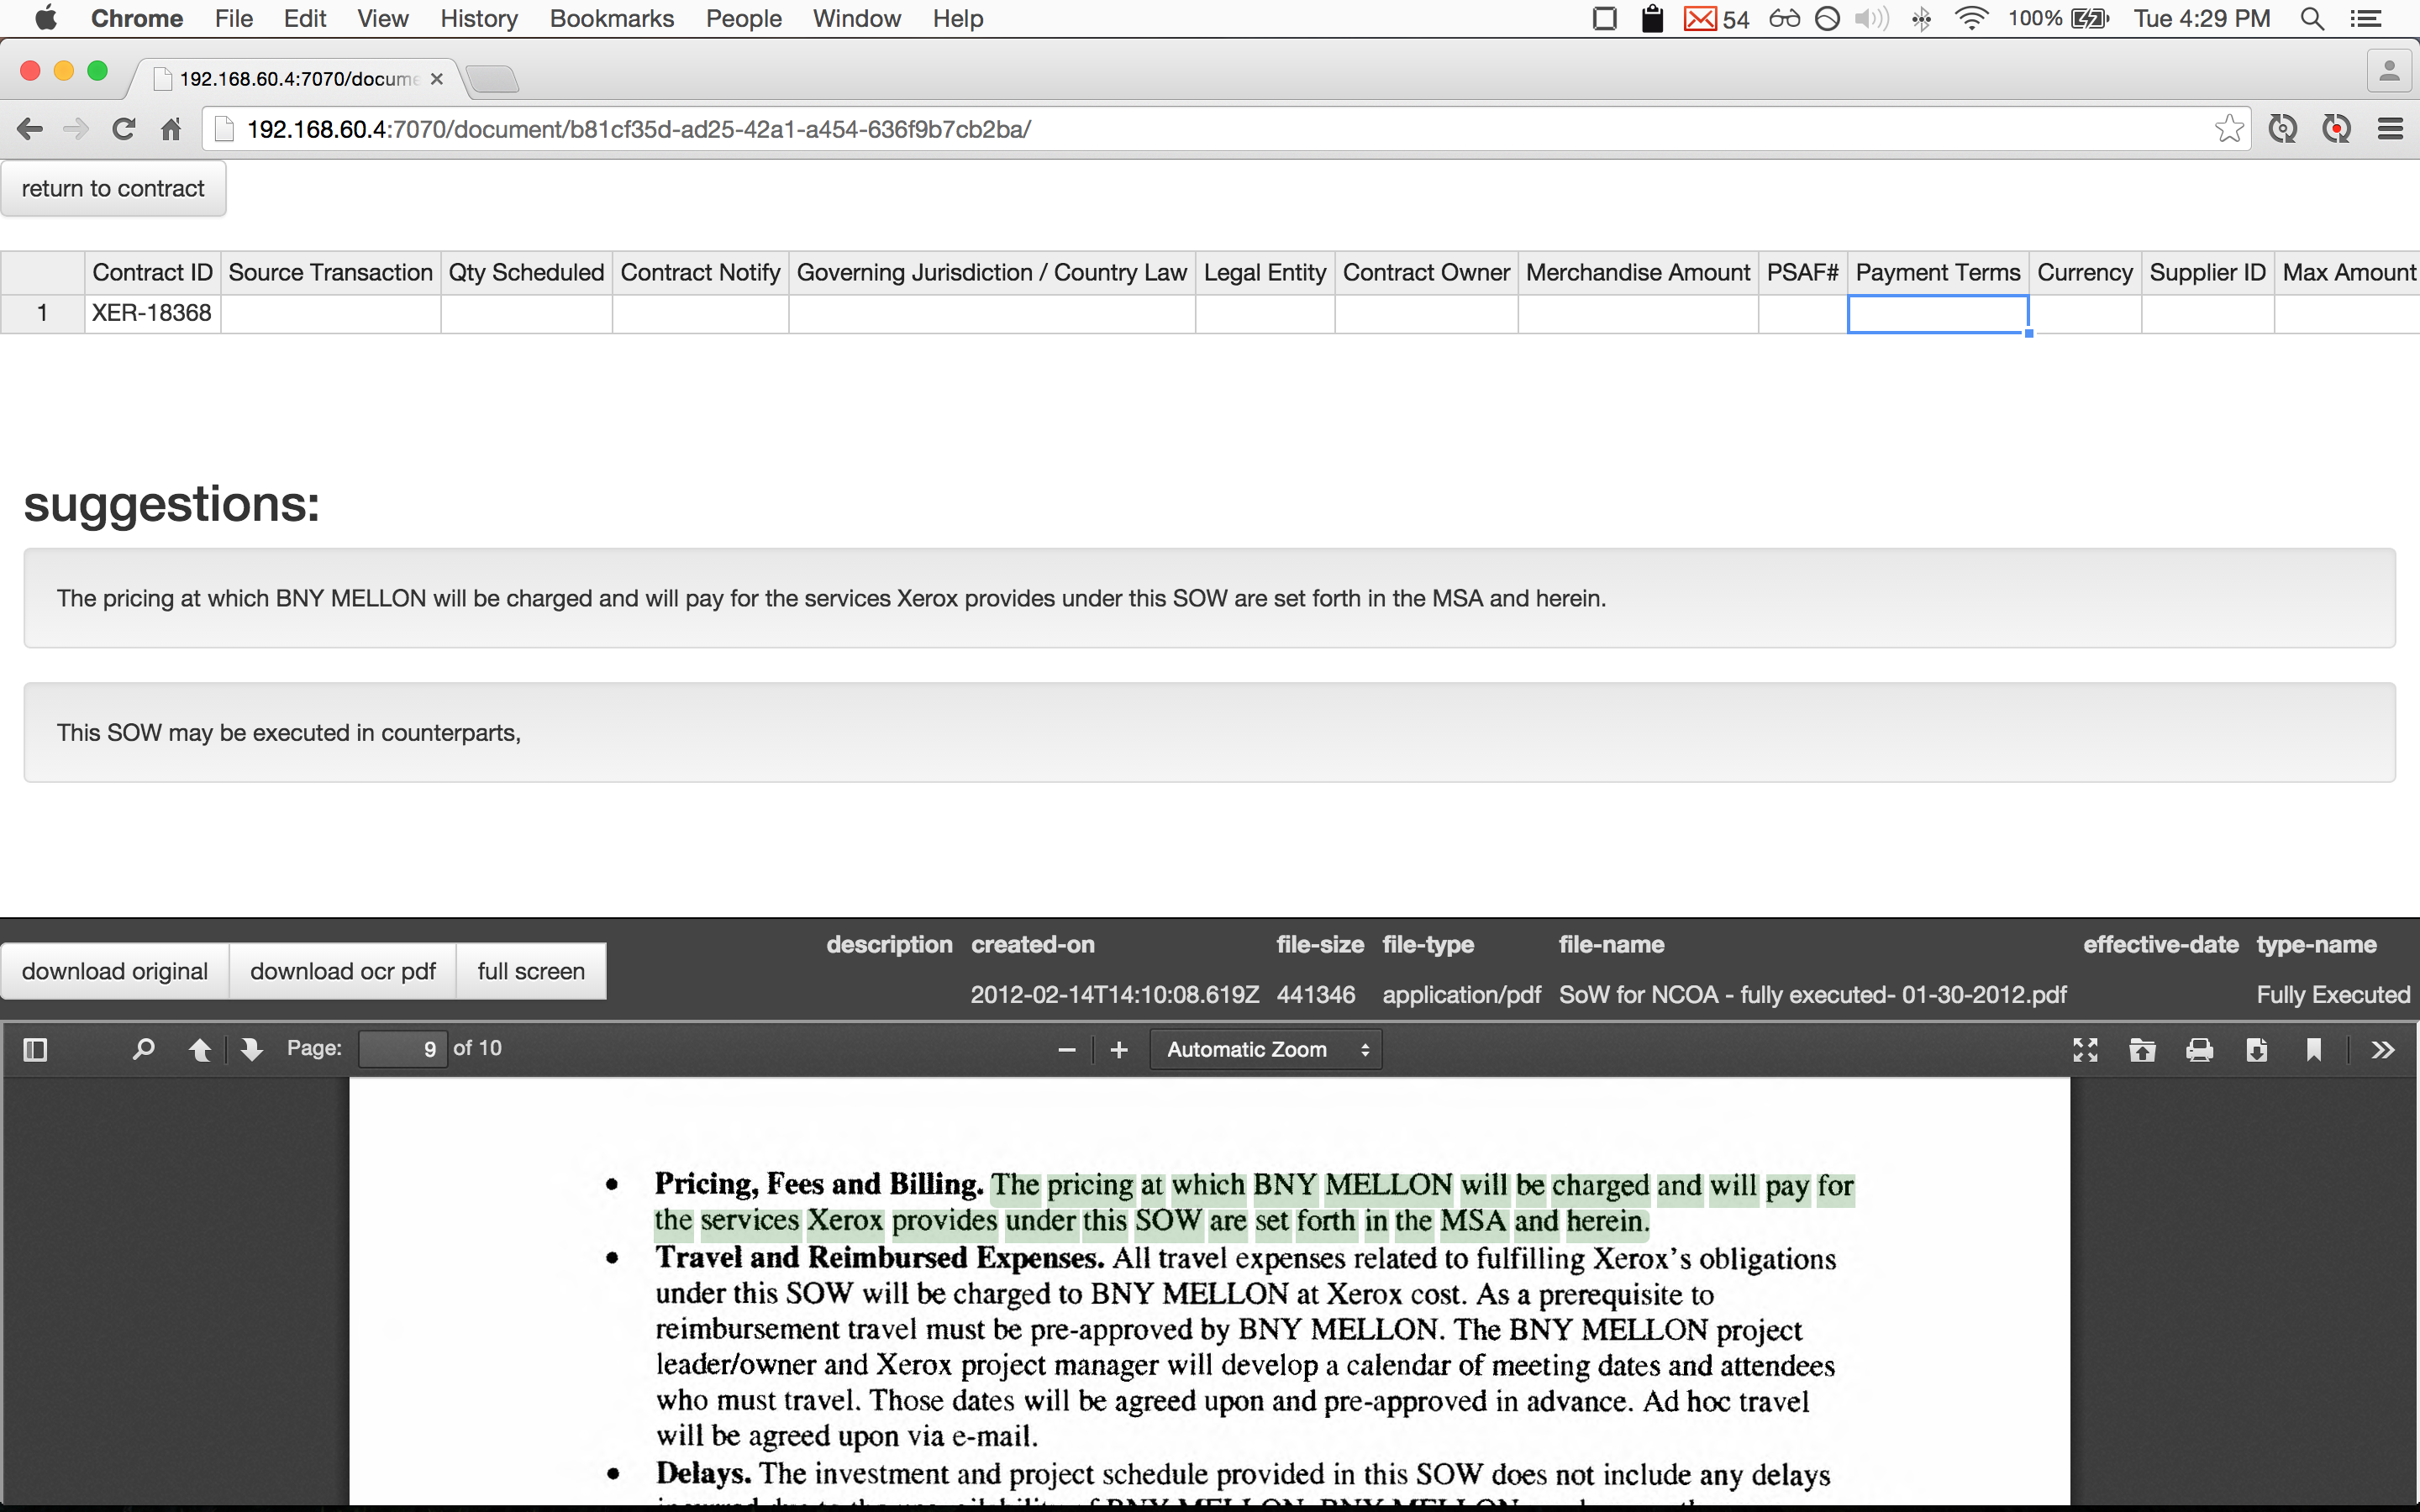Click the full screen button
The image size is (2420, 1512).
(x=531, y=971)
